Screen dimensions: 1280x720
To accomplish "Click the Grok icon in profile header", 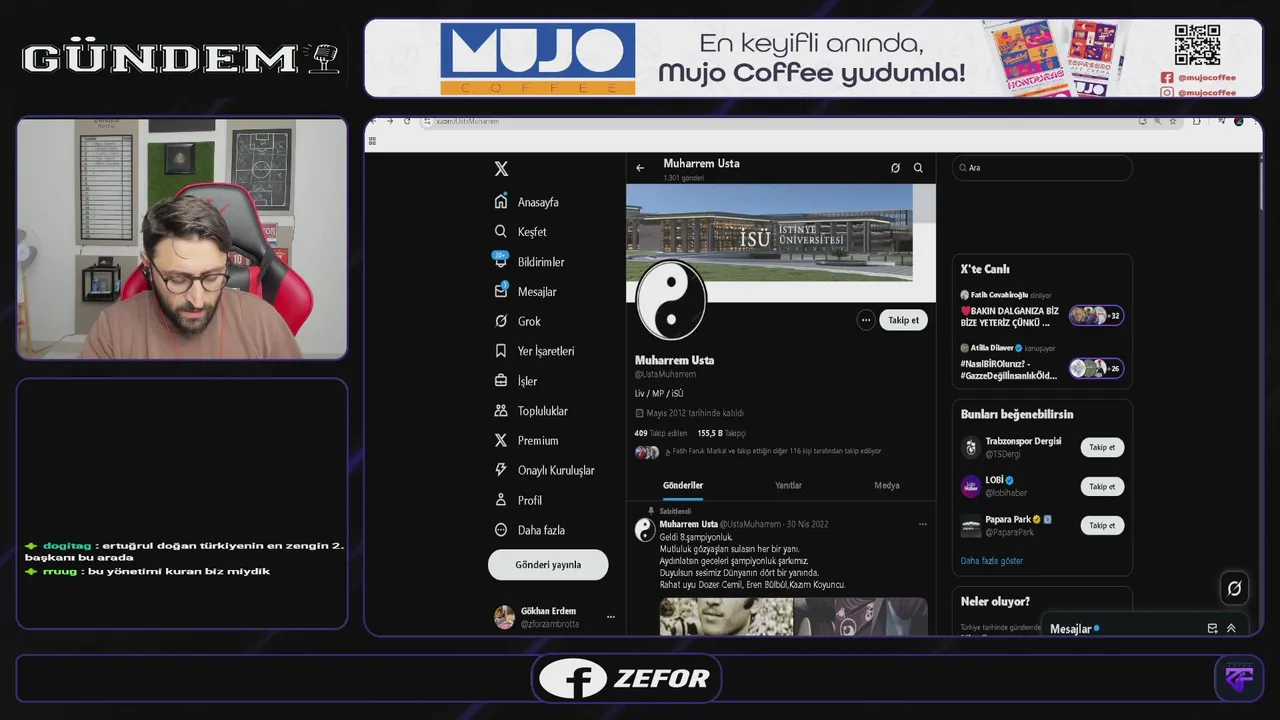I will pyautogui.click(x=895, y=168).
